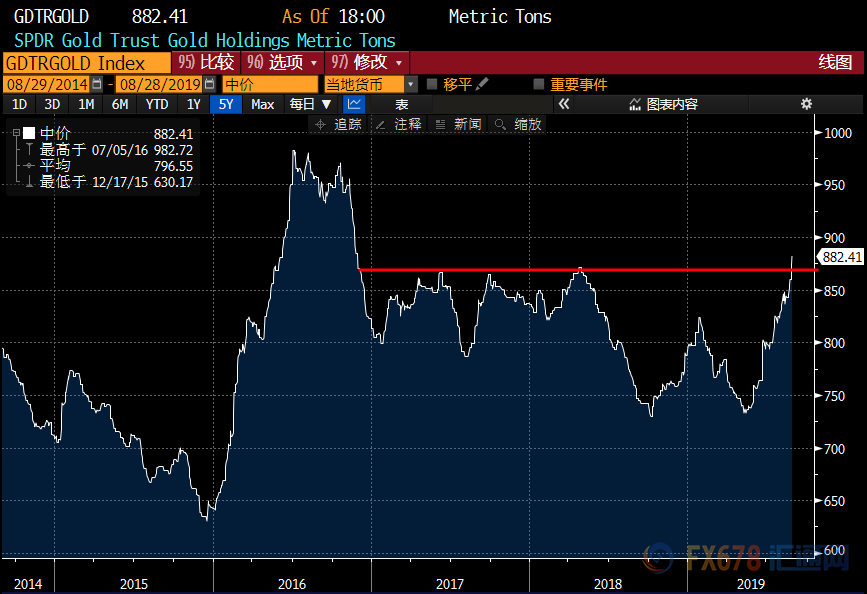Expand the 当地货币 currency dropdown arrow

coord(411,85)
